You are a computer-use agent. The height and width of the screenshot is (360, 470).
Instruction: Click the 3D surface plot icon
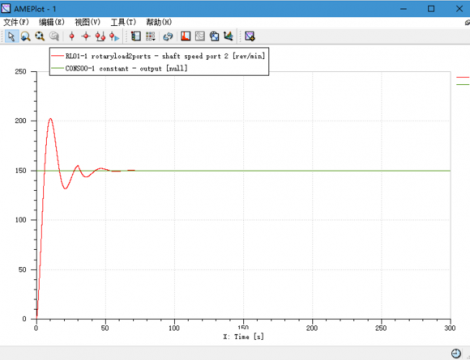(x=228, y=36)
